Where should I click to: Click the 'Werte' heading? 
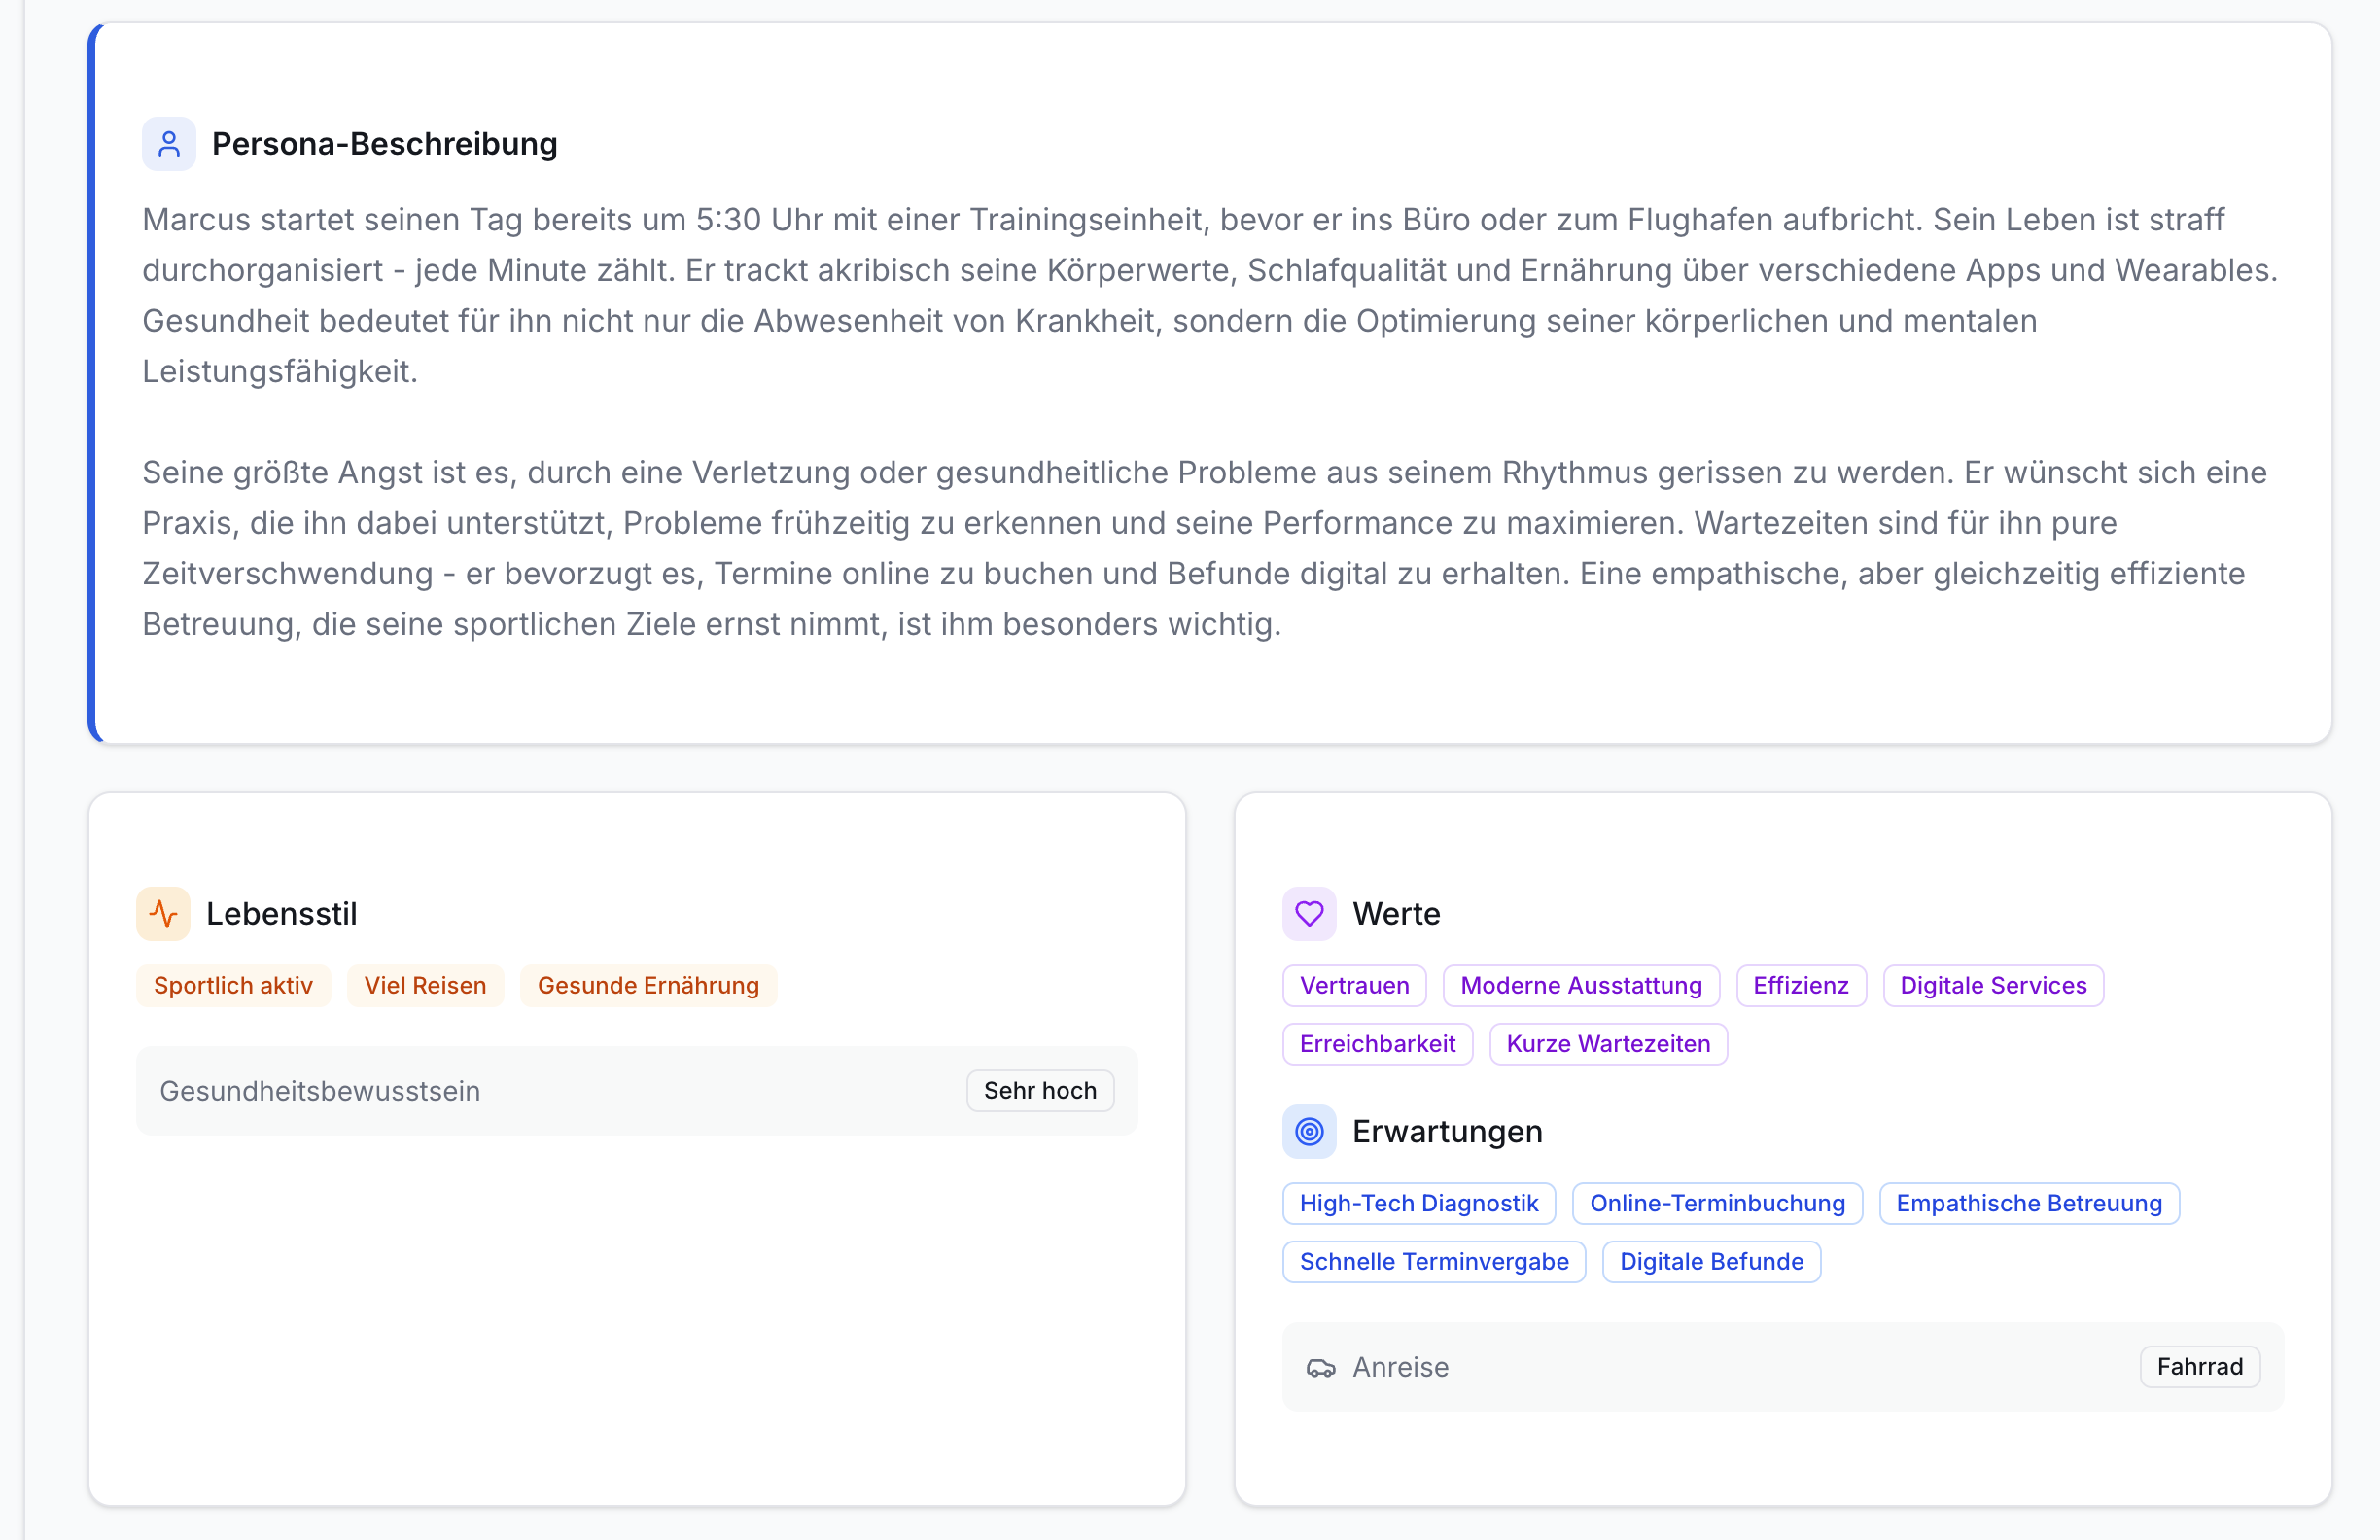1396,913
